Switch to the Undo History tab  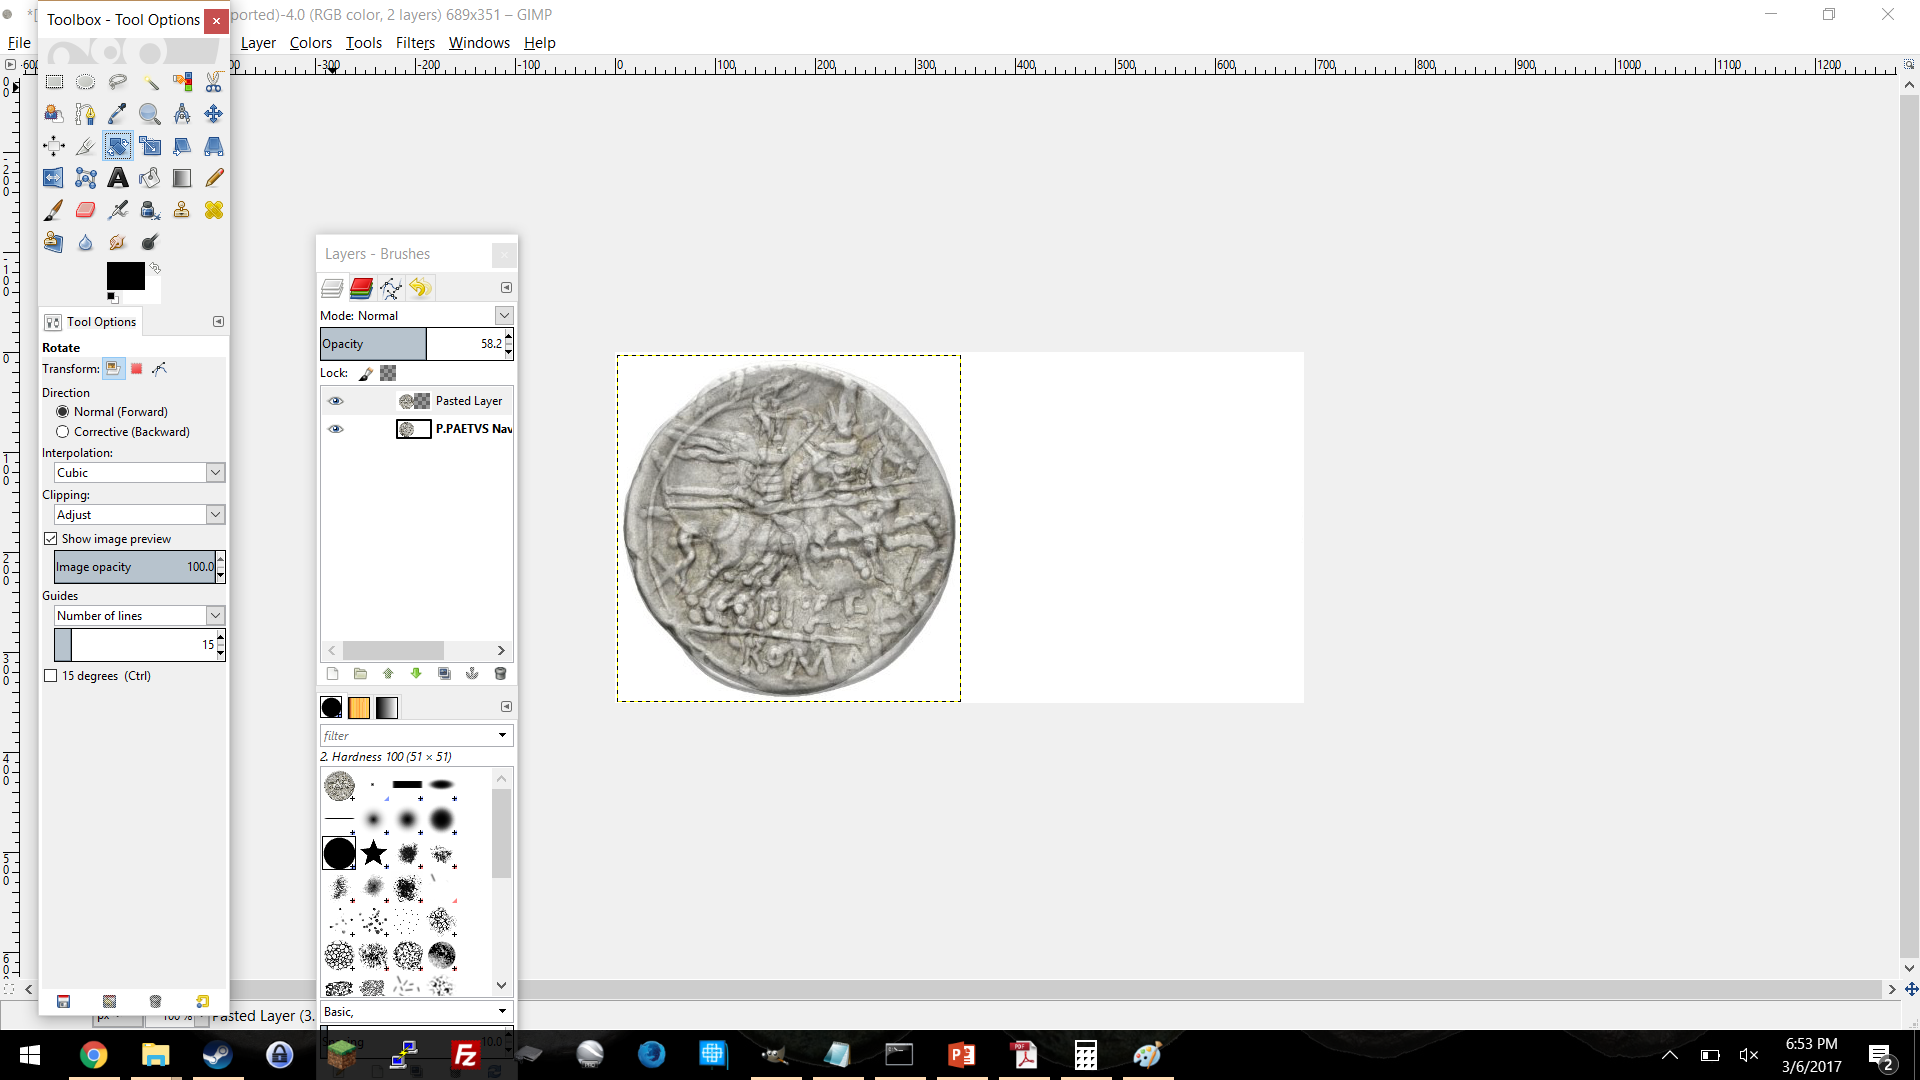[x=420, y=288]
